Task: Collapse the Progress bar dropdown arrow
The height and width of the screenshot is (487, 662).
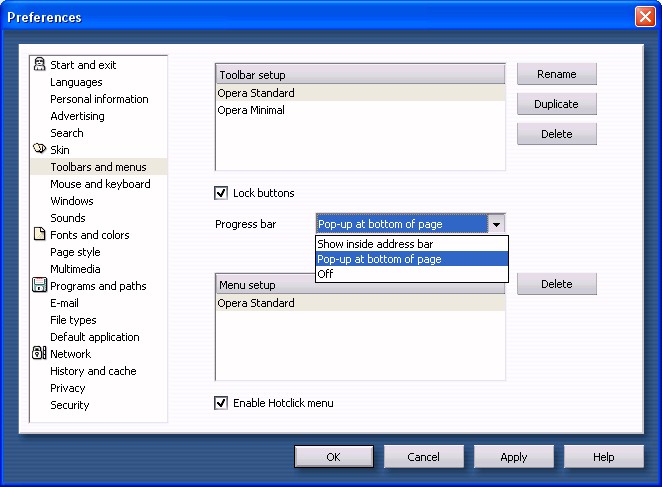Action: tap(496, 224)
